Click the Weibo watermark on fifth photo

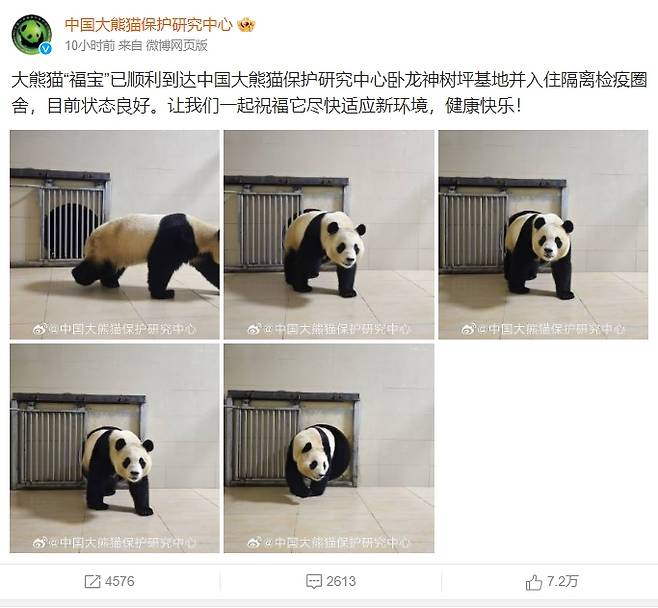(x=329, y=543)
